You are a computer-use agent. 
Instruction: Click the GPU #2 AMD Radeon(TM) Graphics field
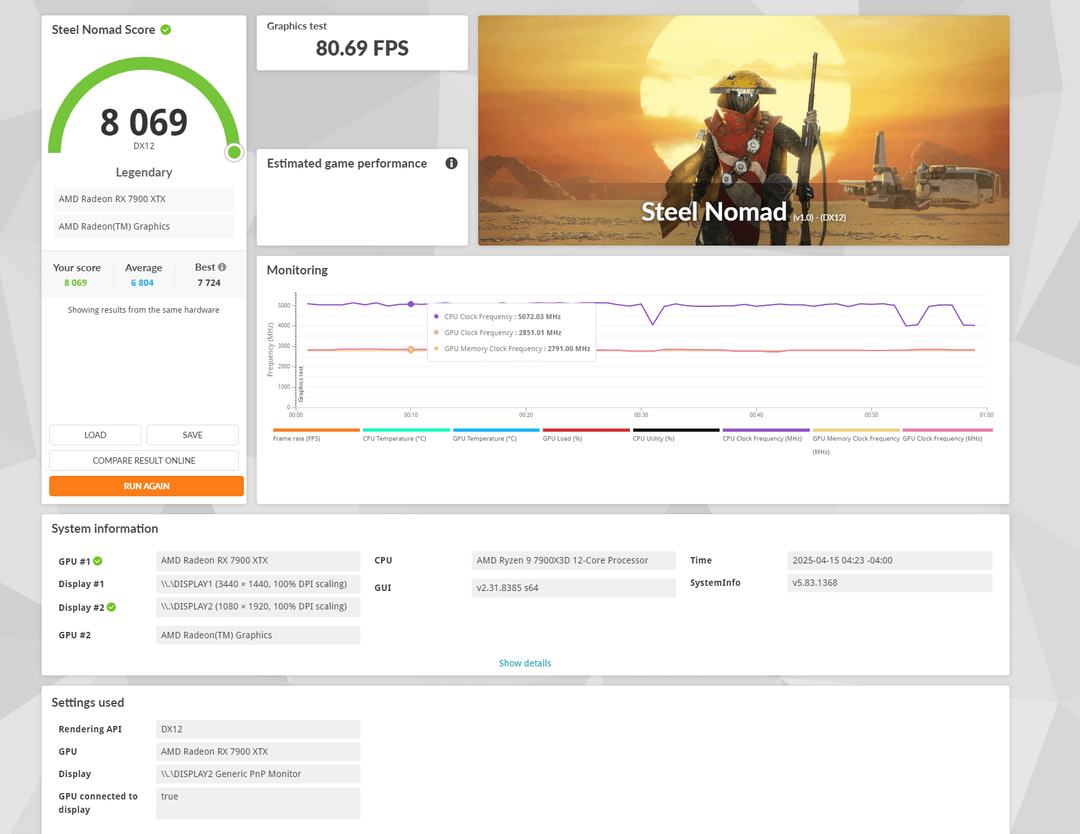(258, 635)
